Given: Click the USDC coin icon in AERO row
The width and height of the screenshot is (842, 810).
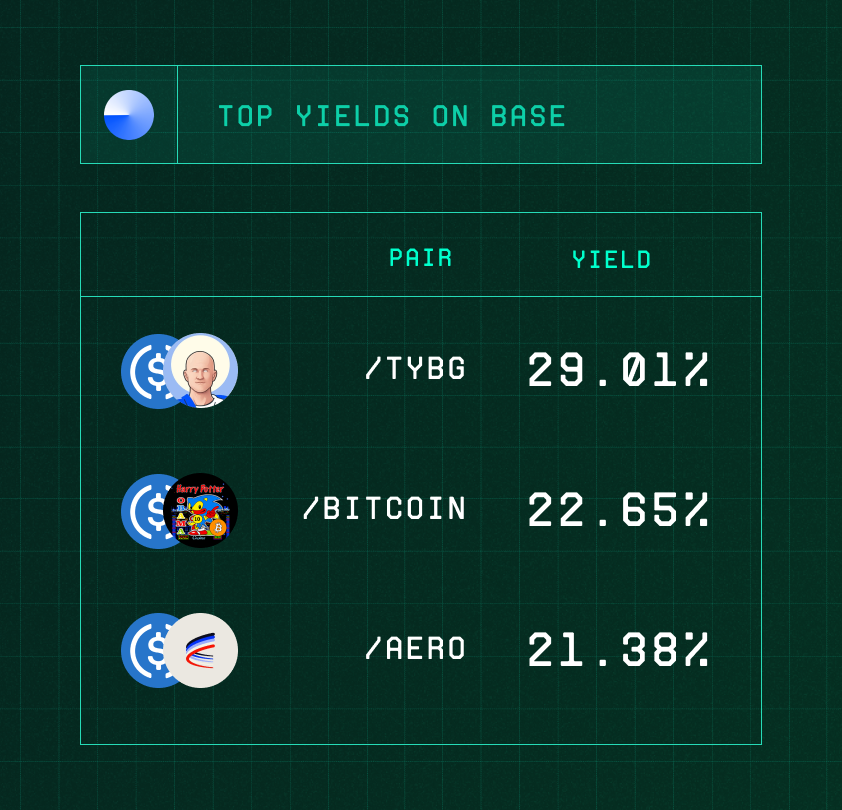Looking at the screenshot, I should (144, 650).
